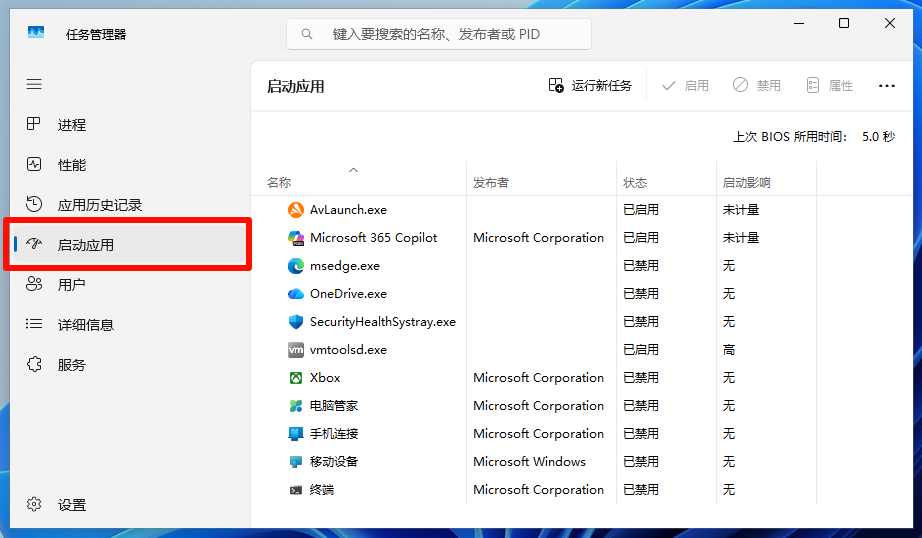Click the sort arrow above 名称 column
This screenshot has height=538, width=922.
point(353,170)
